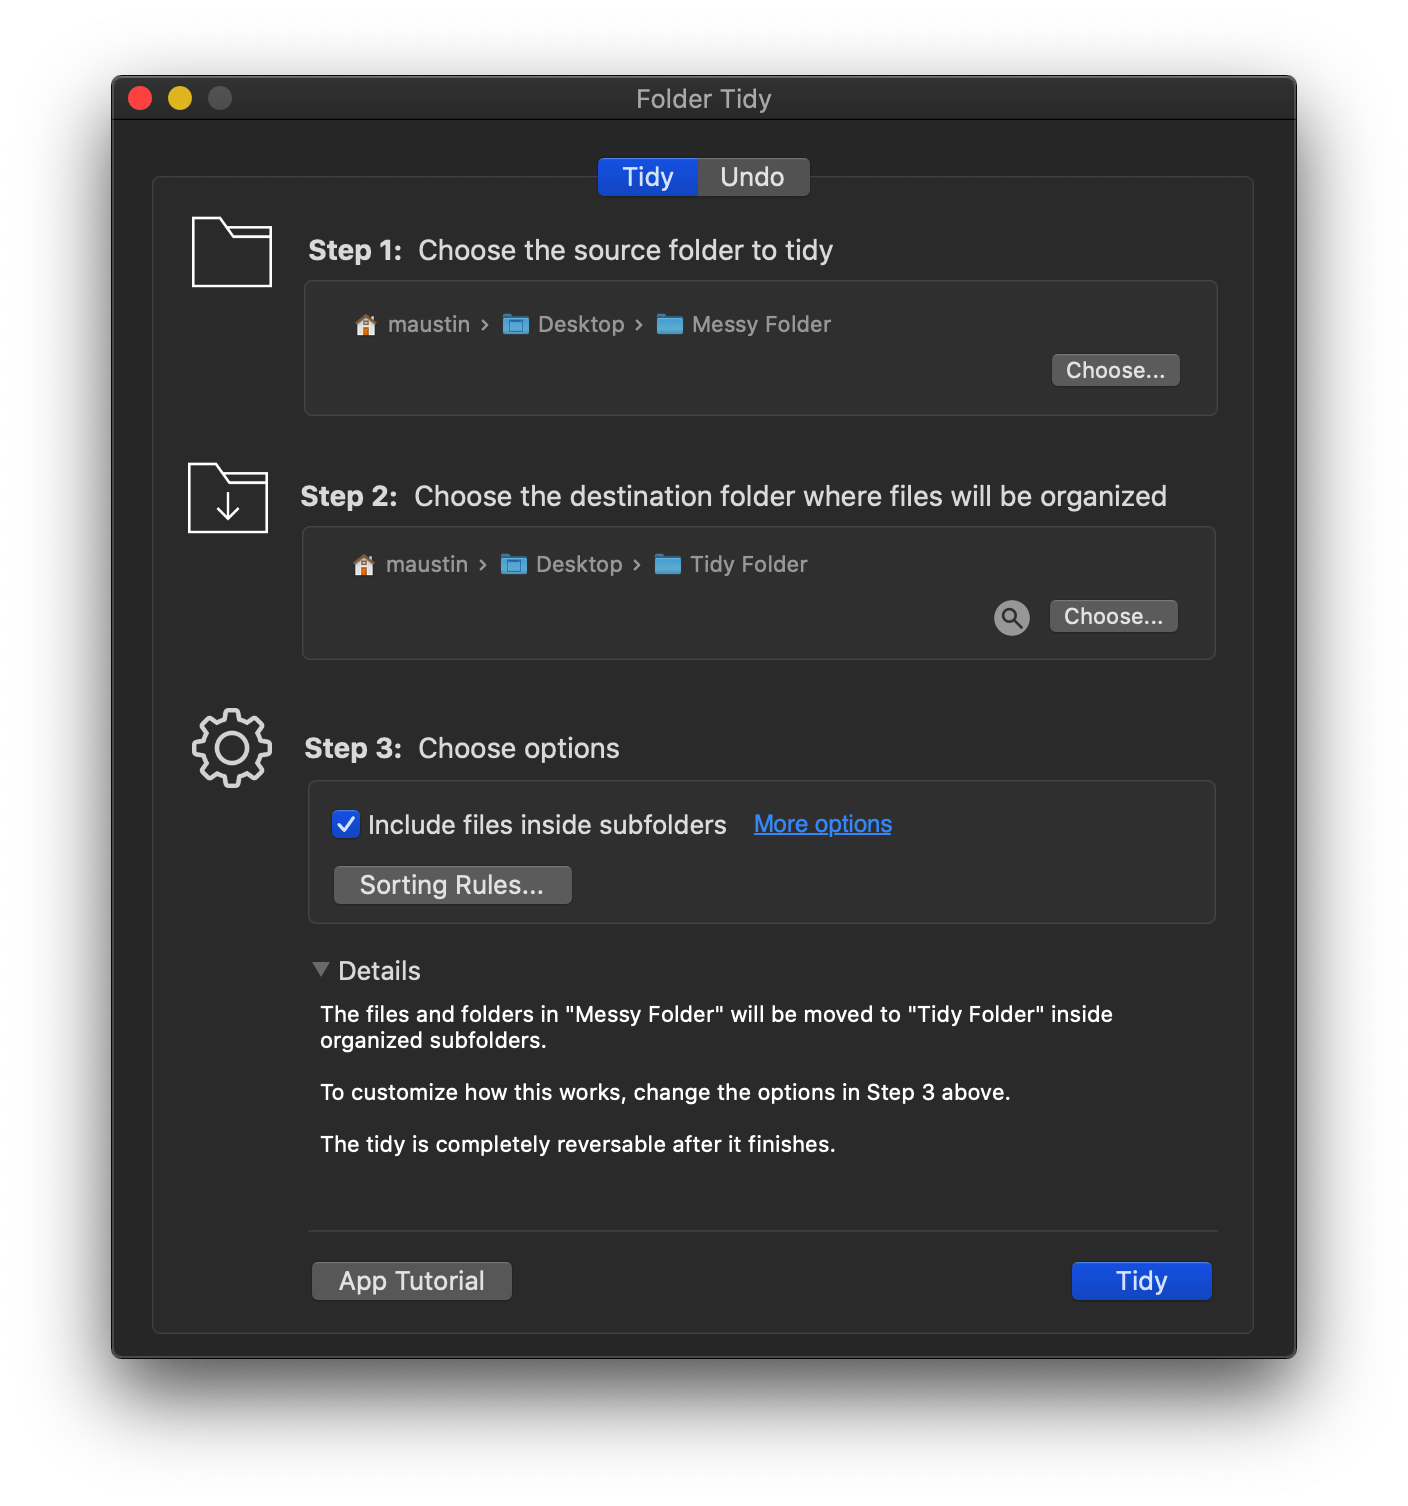Close the Folder Tidy window

click(x=140, y=98)
